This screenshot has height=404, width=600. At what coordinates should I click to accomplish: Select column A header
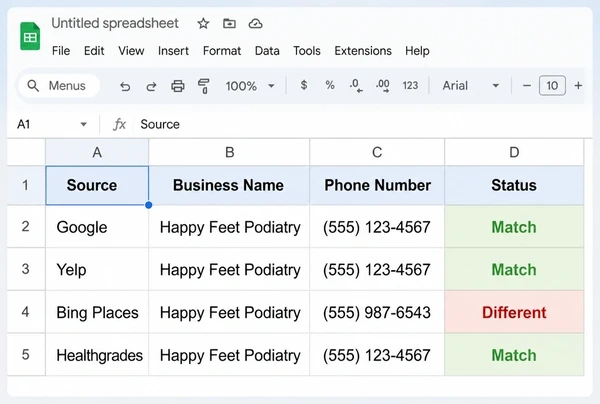97,152
